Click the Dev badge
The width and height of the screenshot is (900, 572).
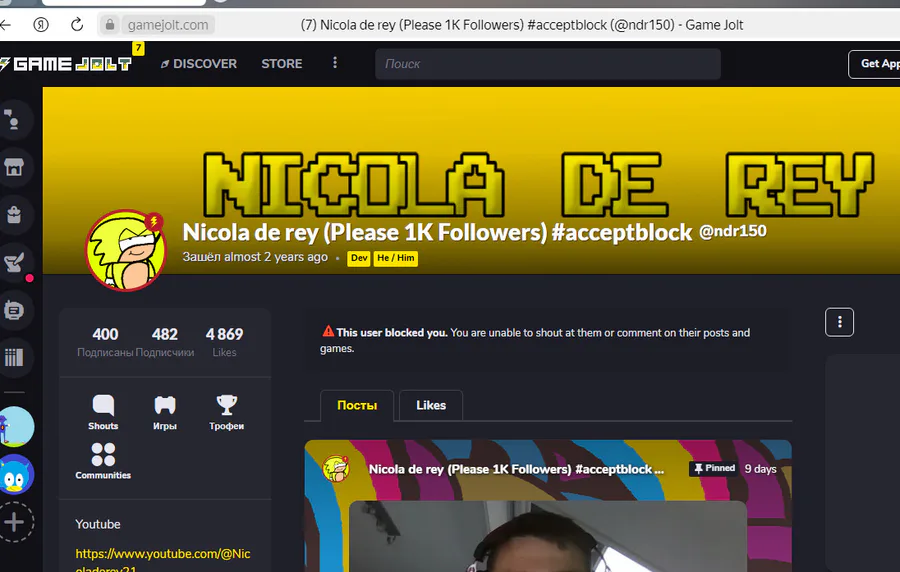coord(359,258)
